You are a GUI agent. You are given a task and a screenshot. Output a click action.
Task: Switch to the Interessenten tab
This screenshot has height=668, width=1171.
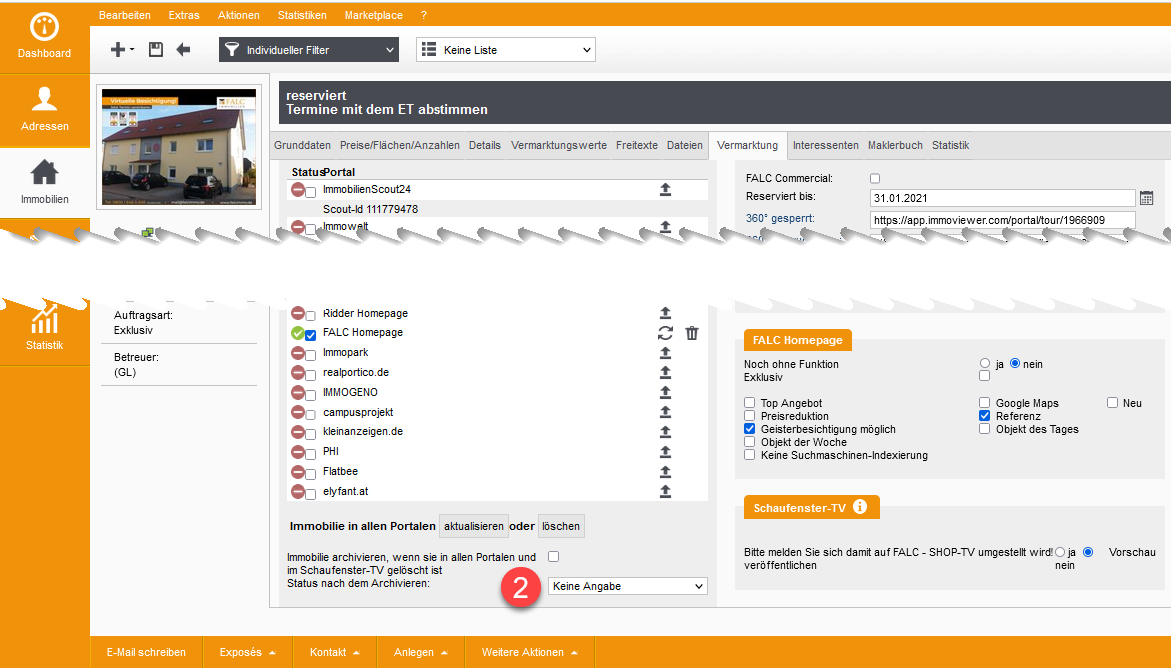(825, 145)
